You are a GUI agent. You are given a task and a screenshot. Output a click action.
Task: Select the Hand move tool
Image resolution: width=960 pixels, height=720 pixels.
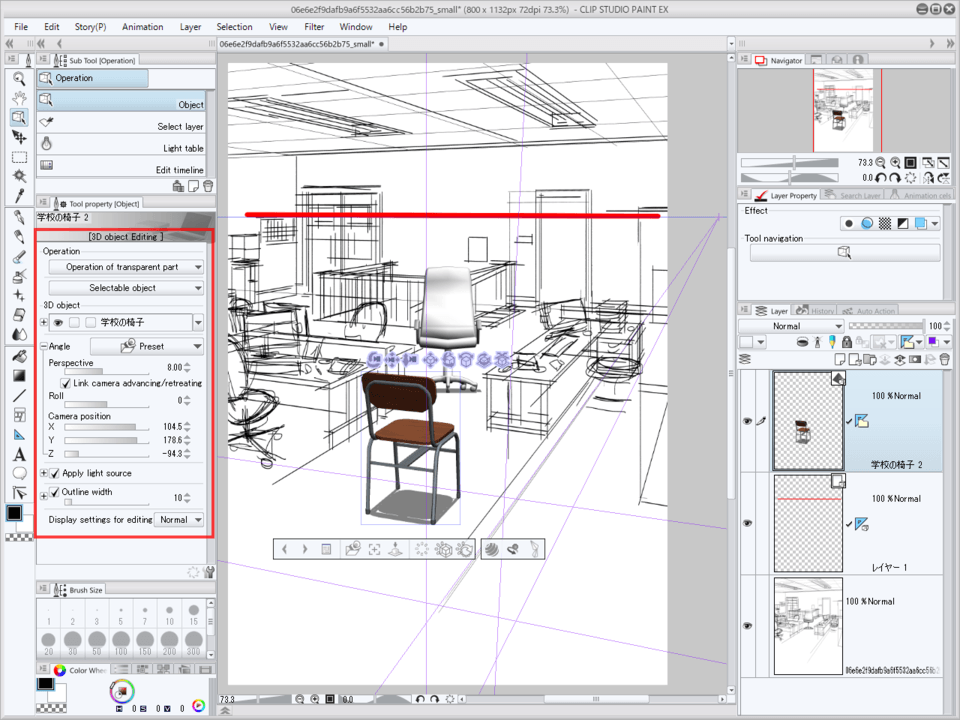tap(19, 98)
